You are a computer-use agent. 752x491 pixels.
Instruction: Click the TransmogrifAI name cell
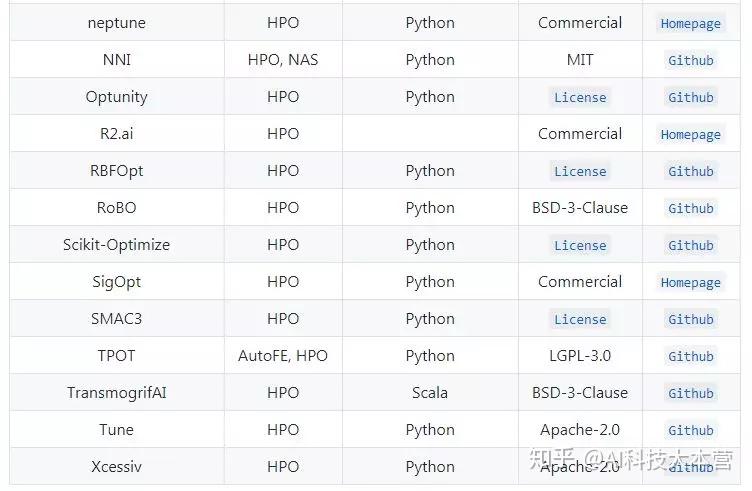(116, 393)
